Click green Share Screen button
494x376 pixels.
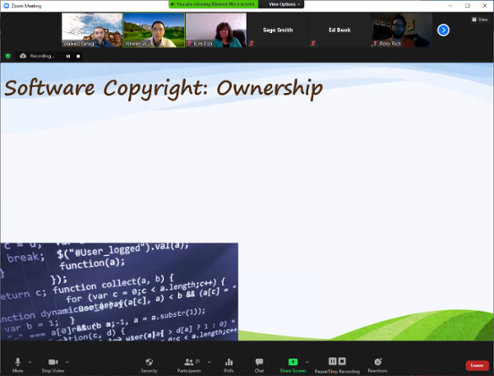point(293,365)
